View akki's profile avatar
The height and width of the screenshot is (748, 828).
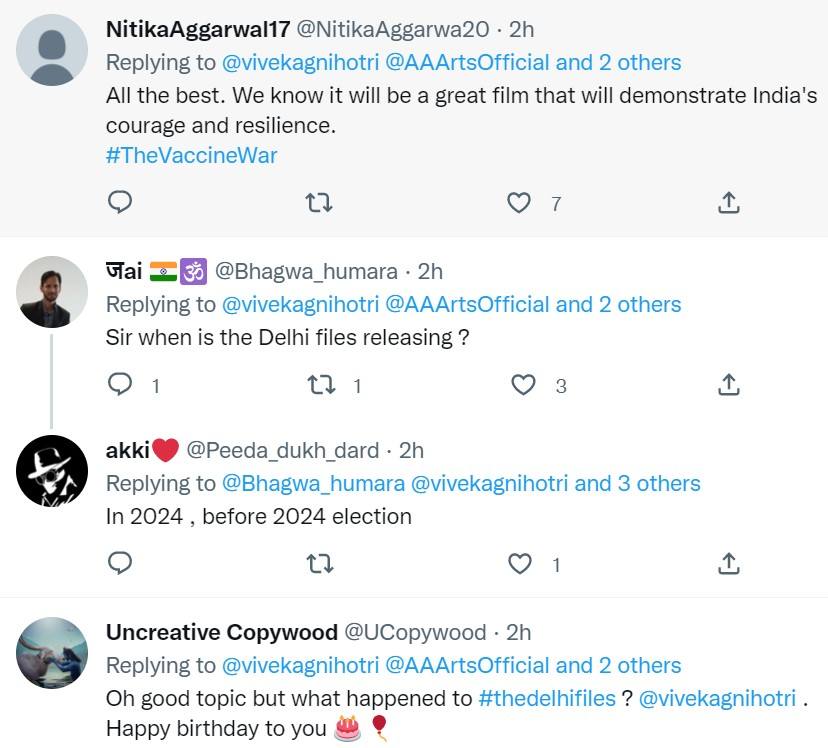(x=52, y=471)
